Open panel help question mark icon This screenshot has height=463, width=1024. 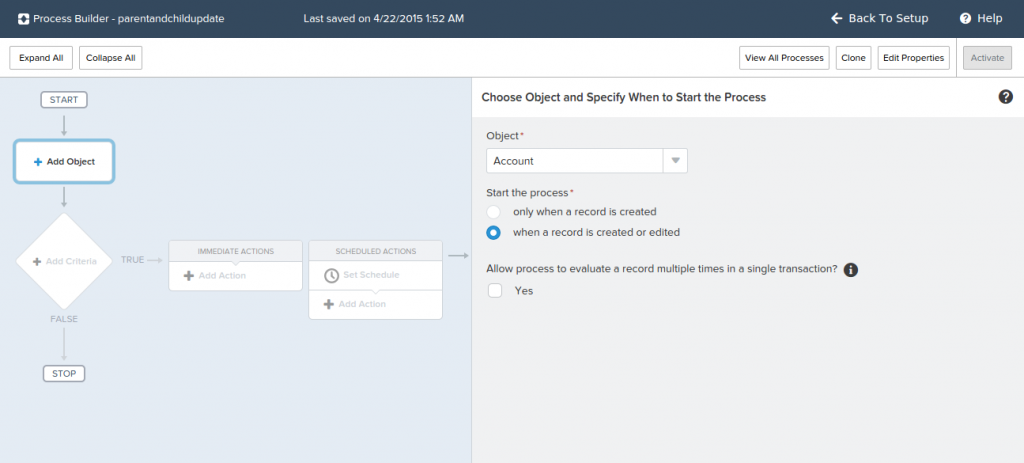pyautogui.click(x=1006, y=97)
